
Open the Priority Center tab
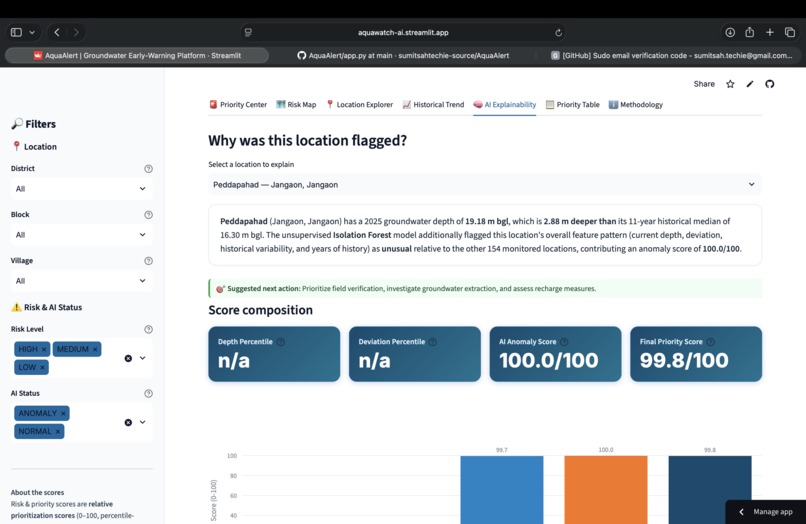pos(238,104)
